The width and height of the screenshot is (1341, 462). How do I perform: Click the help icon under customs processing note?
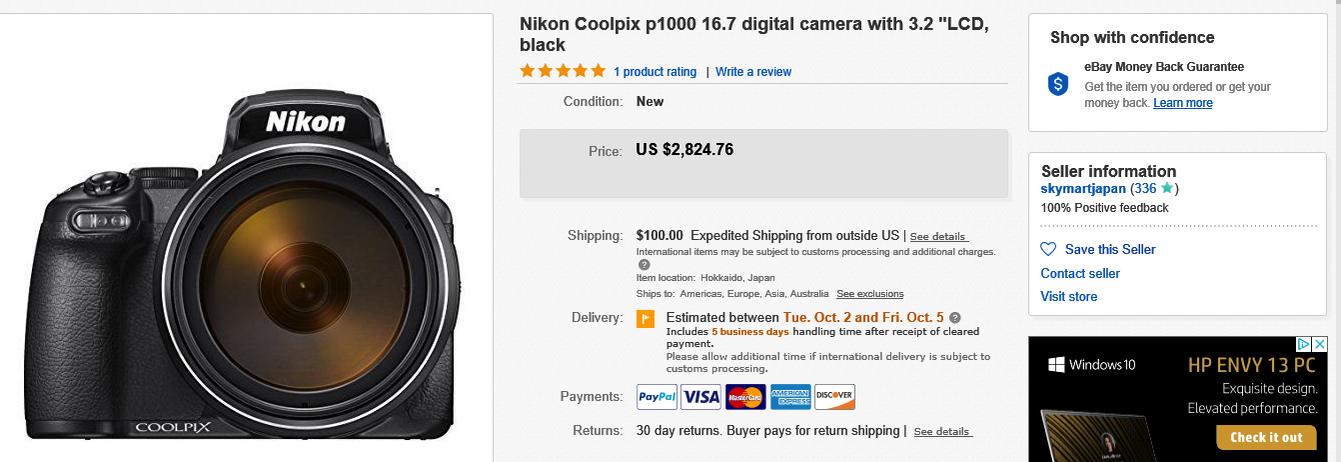(x=643, y=265)
